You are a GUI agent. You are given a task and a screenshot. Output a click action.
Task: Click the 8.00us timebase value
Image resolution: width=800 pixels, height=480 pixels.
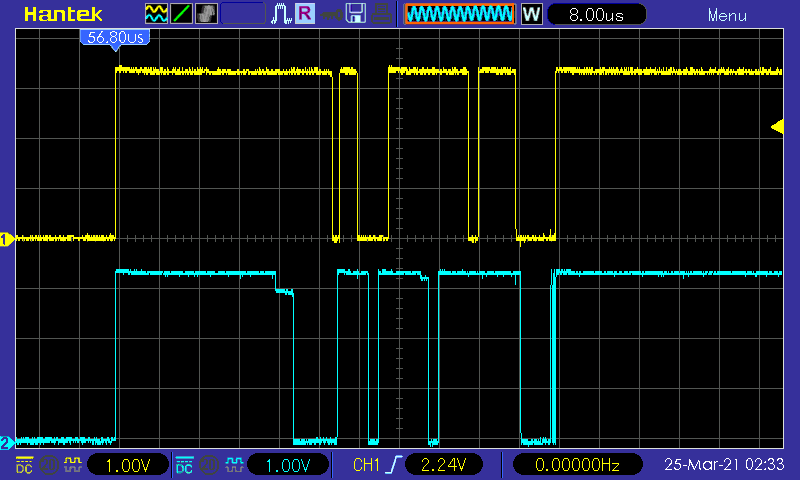(596, 14)
